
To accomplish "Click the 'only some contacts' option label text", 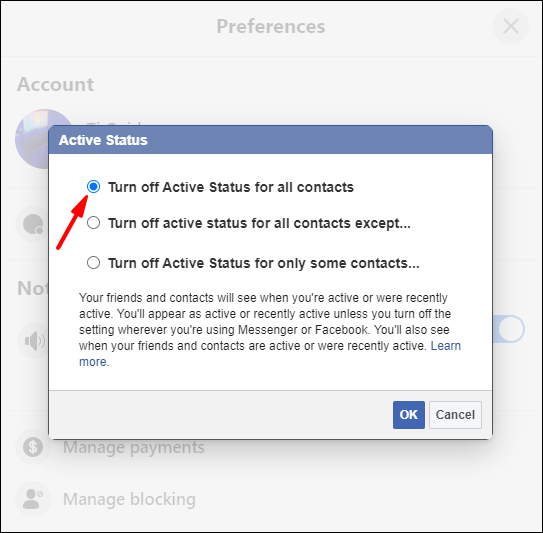I will coord(264,263).
